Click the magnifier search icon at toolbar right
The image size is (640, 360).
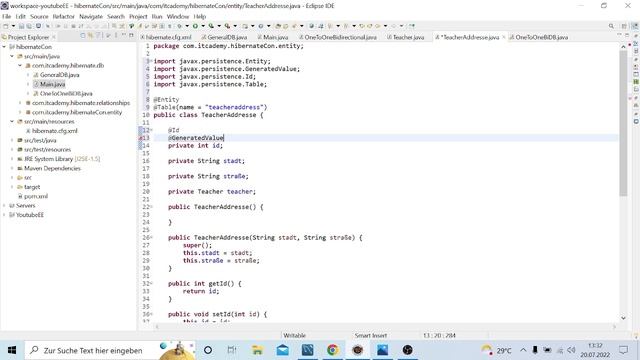point(611,26)
